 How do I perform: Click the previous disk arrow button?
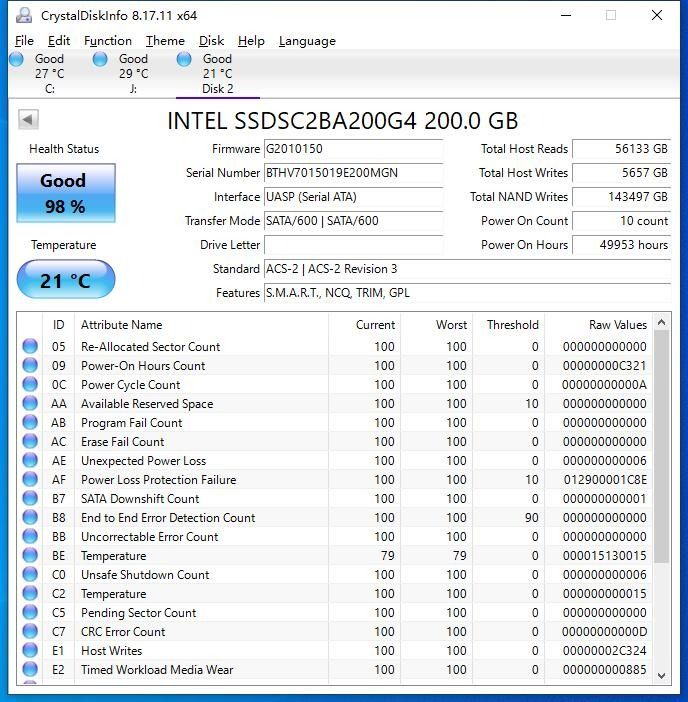pos(28,120)
